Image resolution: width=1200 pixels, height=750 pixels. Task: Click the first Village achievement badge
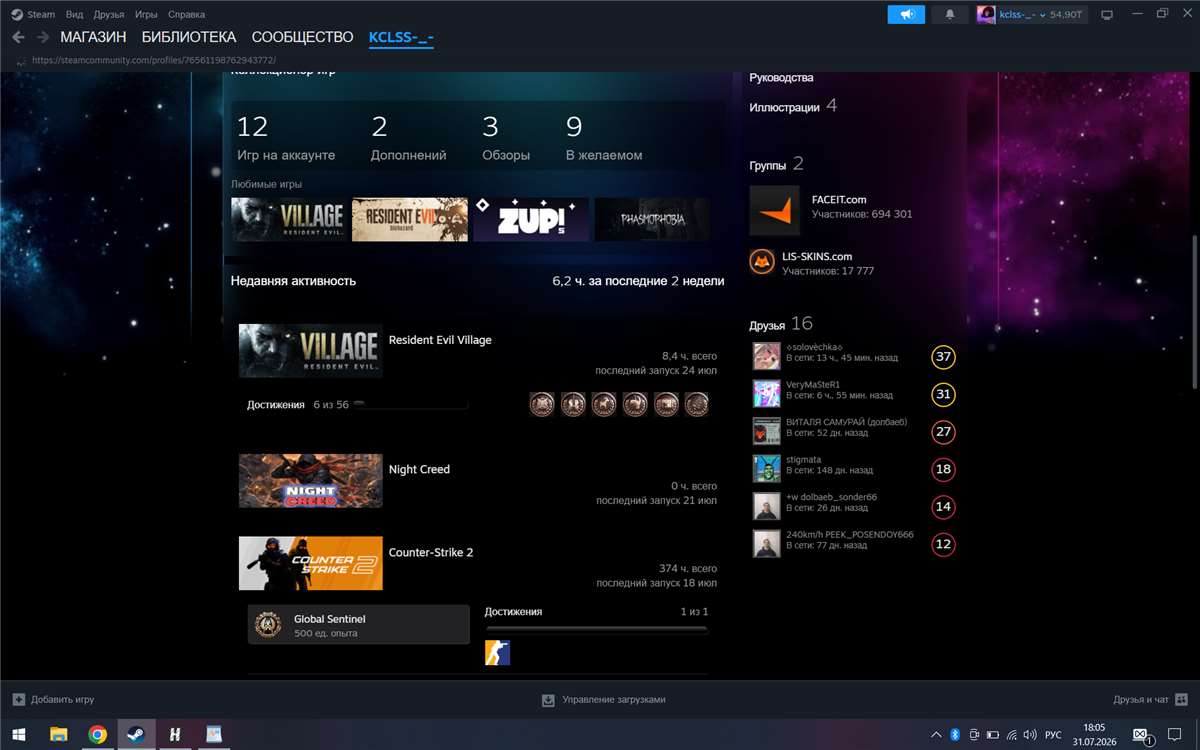click(542, 404)
